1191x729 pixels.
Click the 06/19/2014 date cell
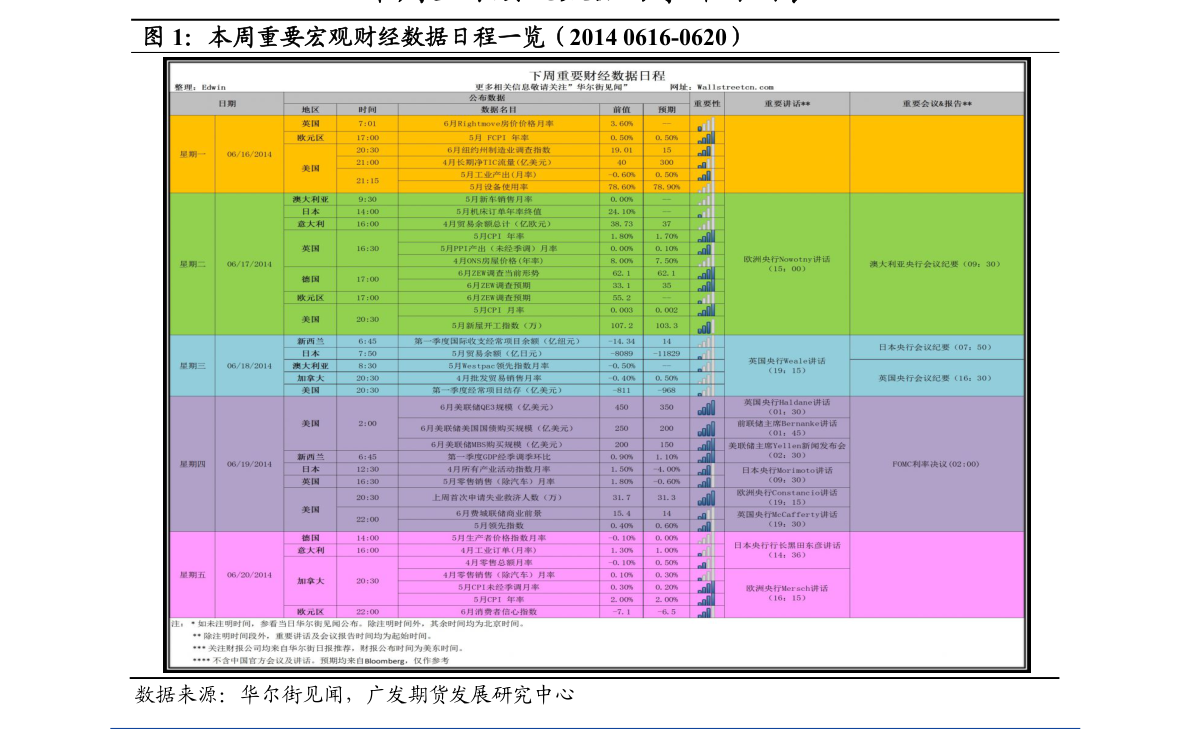tap(249, 464)
